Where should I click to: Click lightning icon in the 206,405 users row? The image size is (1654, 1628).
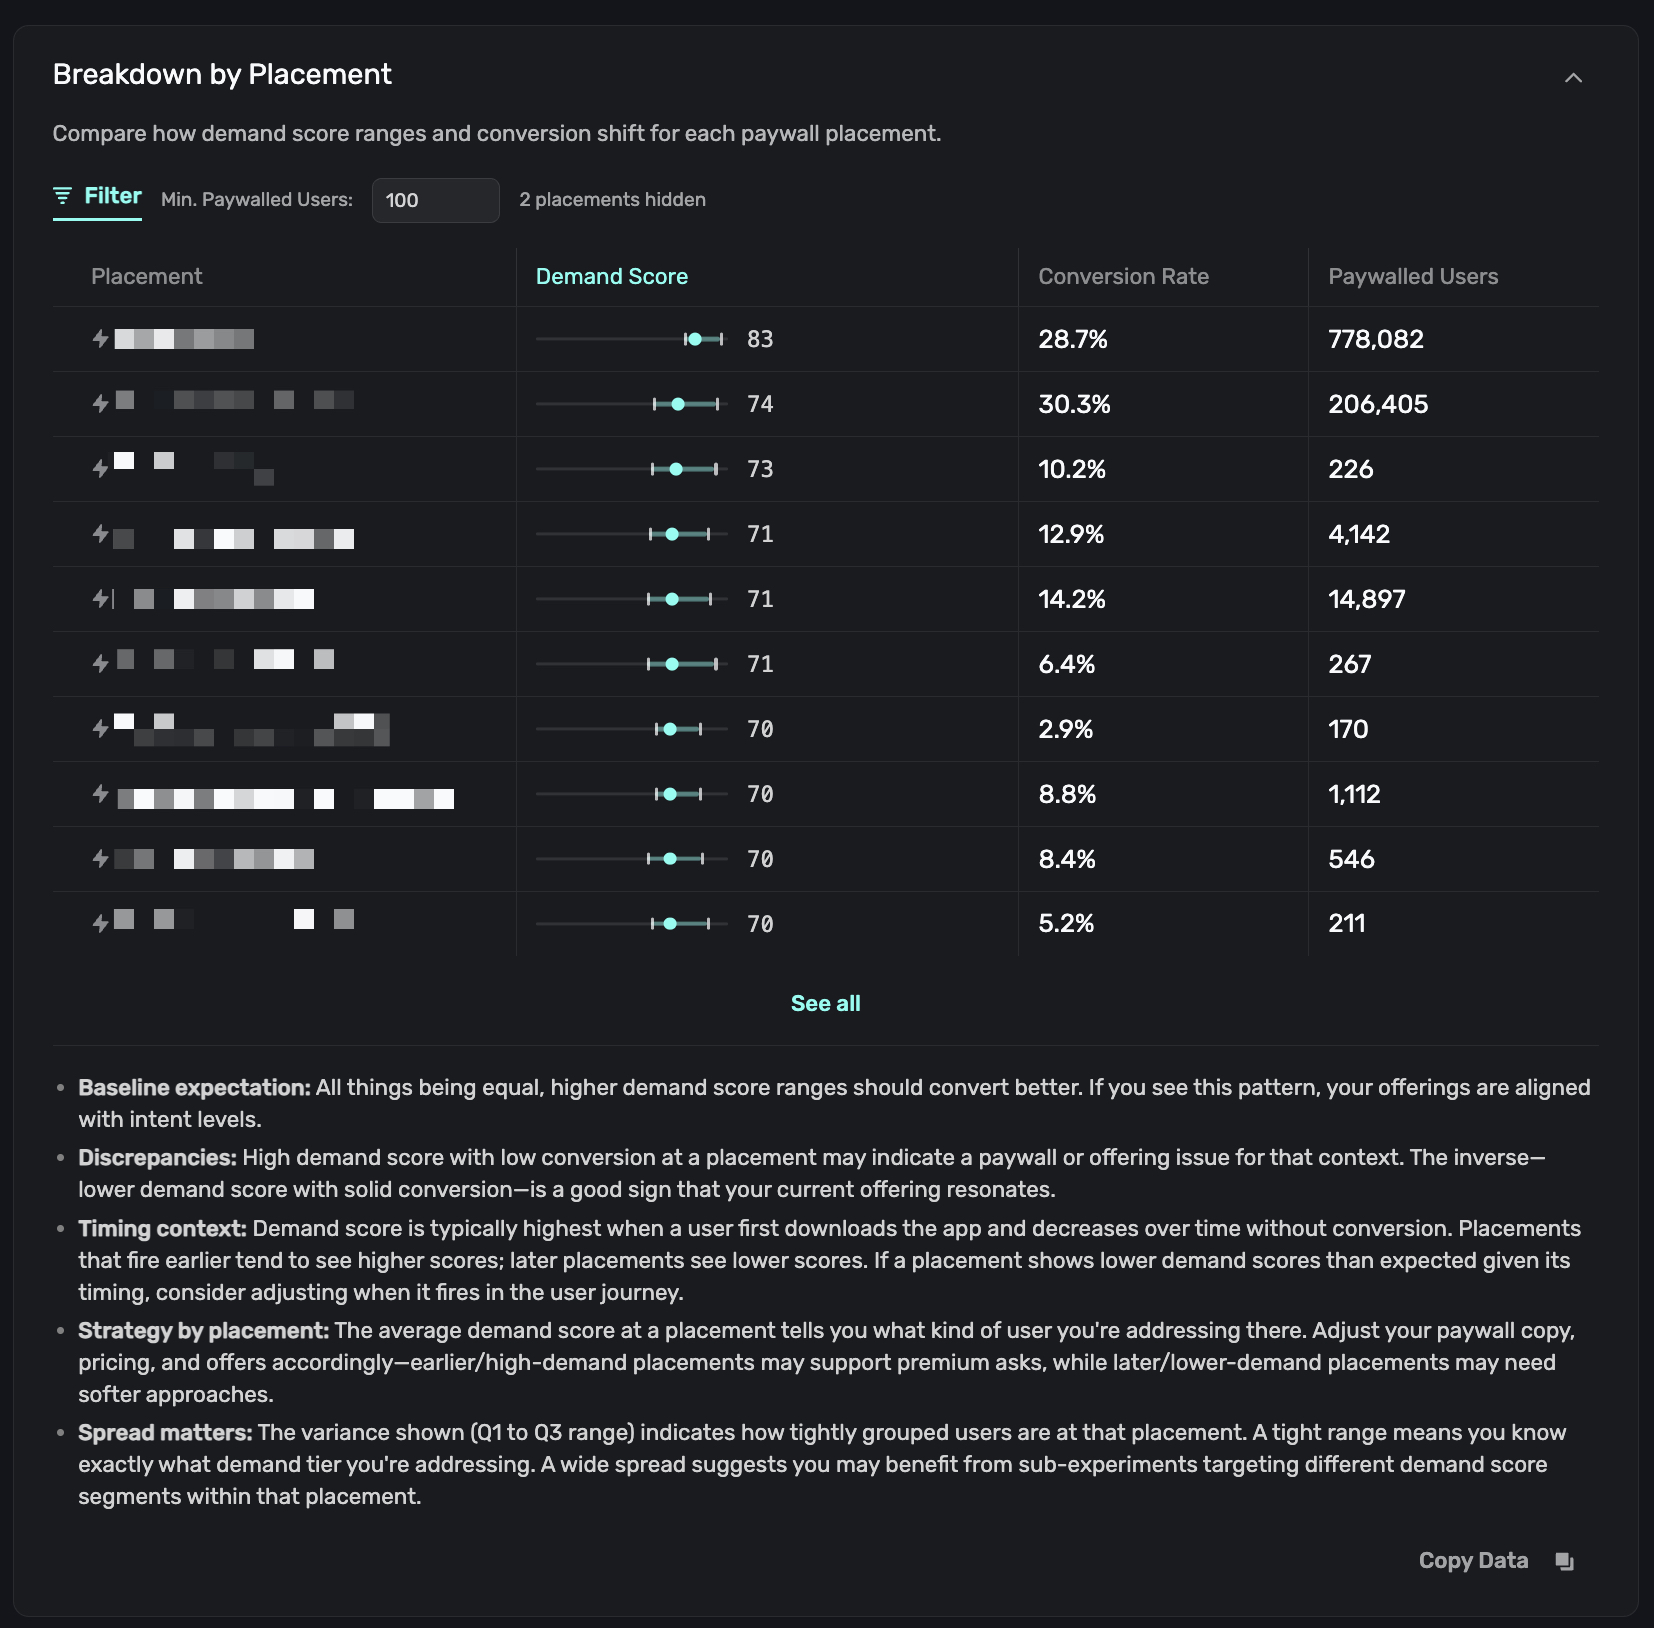[100, 403]
